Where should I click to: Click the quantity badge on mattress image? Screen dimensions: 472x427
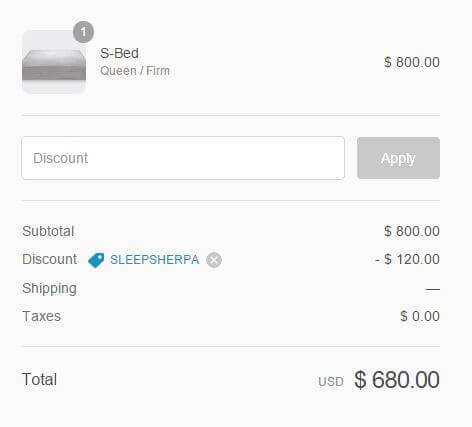point(83,32)
